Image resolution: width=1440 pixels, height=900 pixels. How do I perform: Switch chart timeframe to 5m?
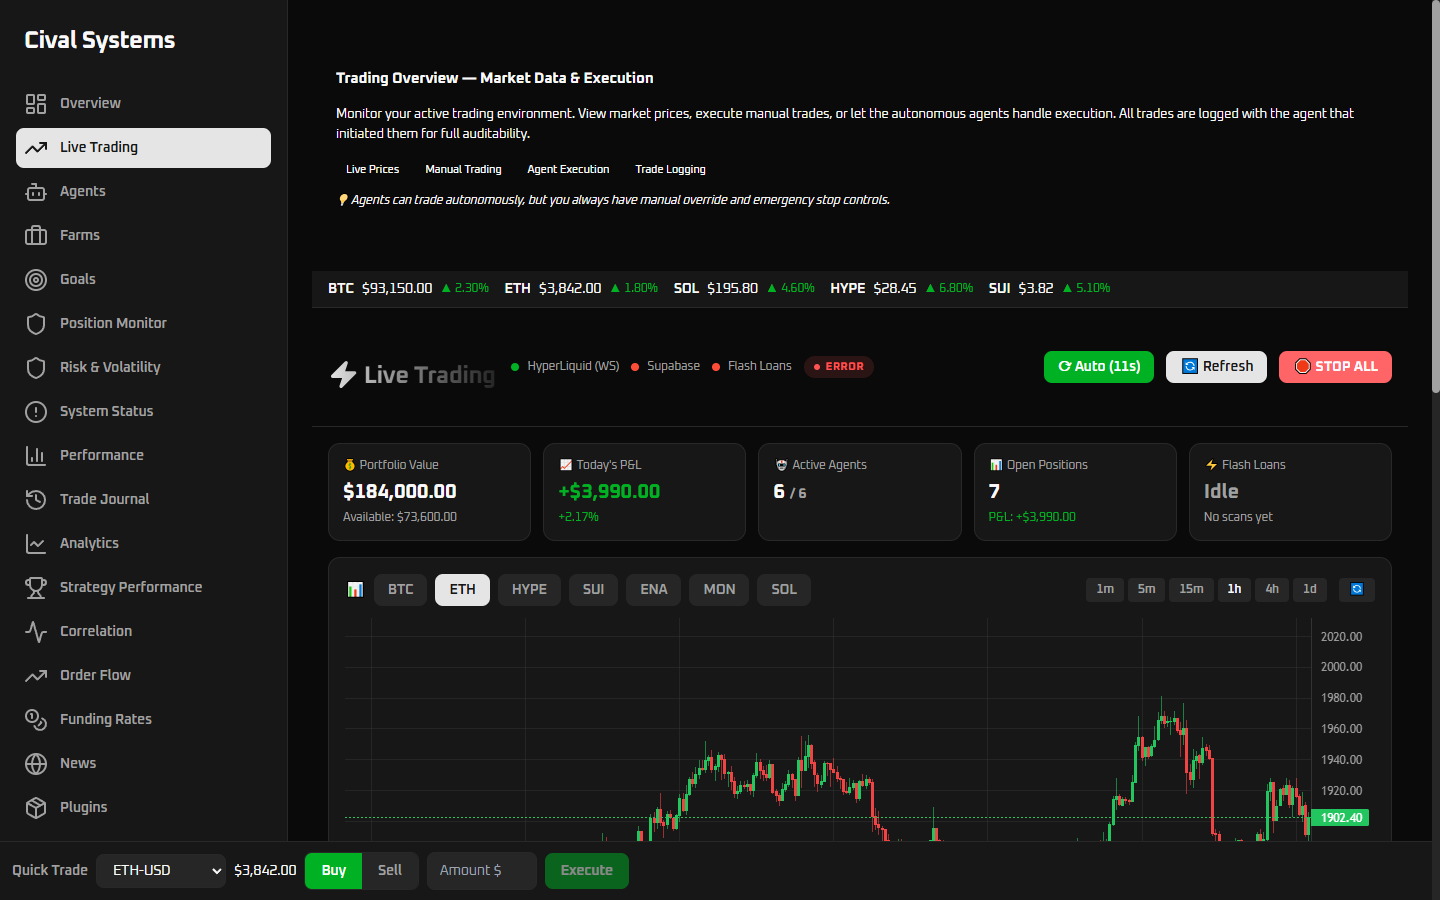point(1147,589)
